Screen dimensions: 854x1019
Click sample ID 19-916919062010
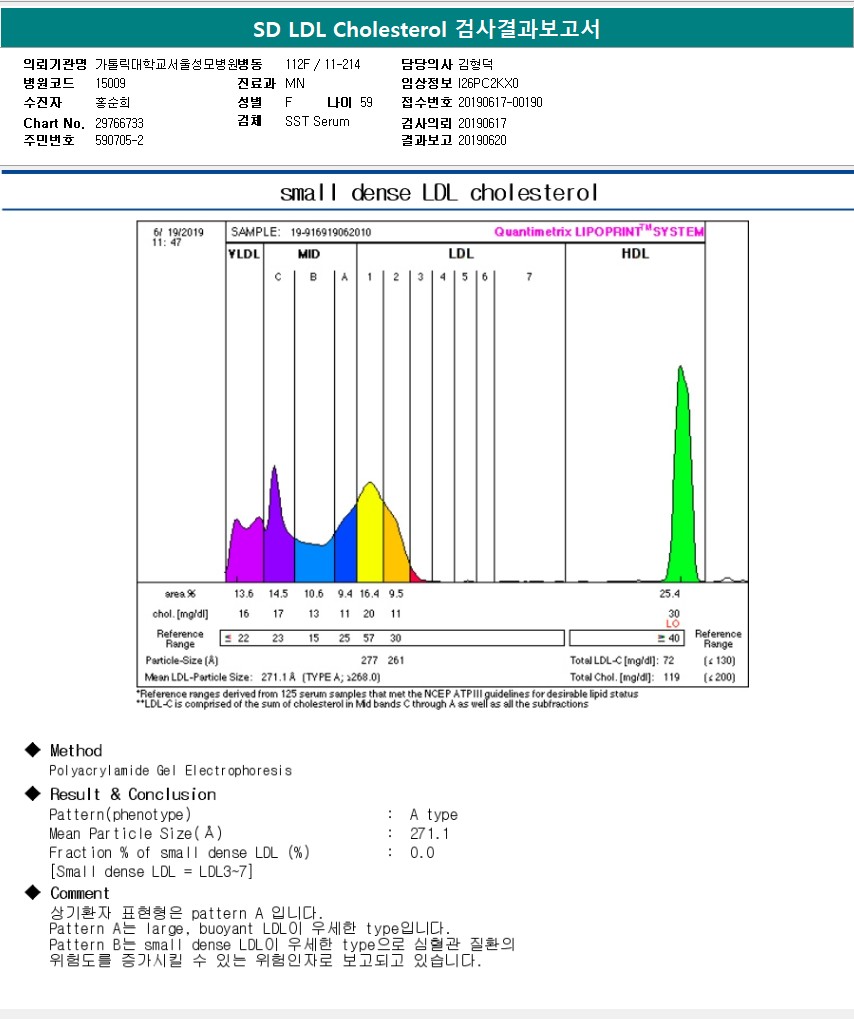click(x=330, y=232)
